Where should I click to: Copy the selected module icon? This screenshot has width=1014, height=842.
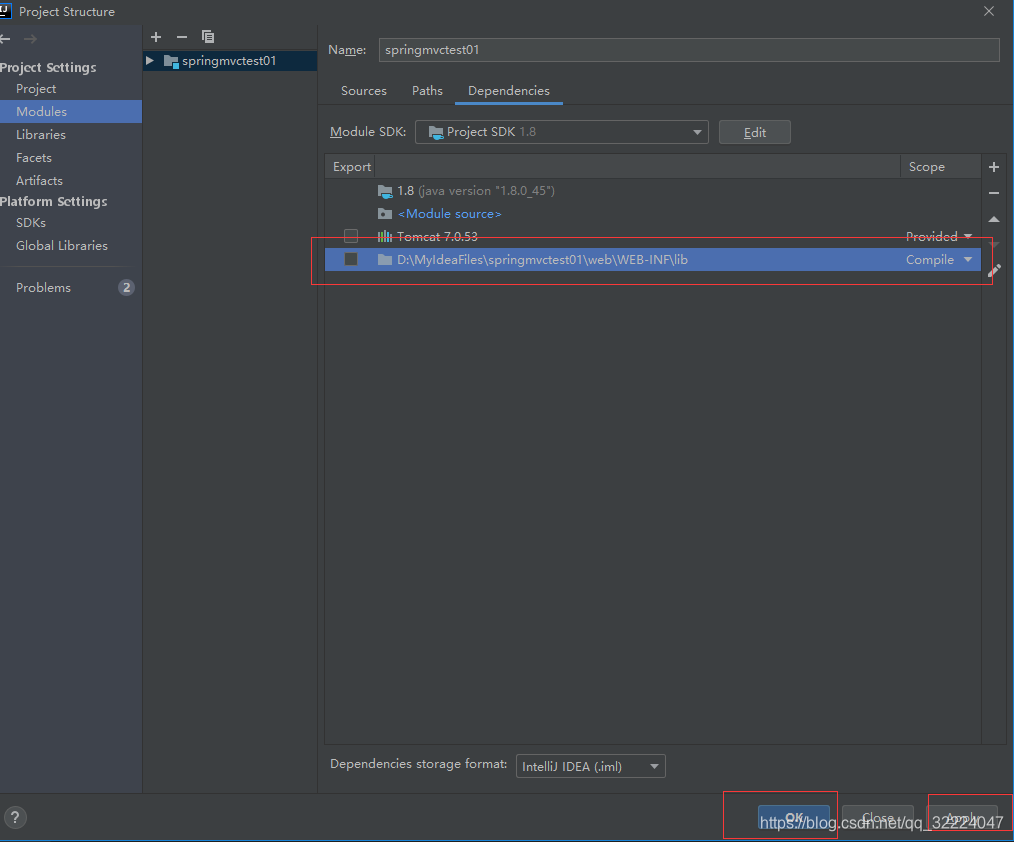pos(208,37)
